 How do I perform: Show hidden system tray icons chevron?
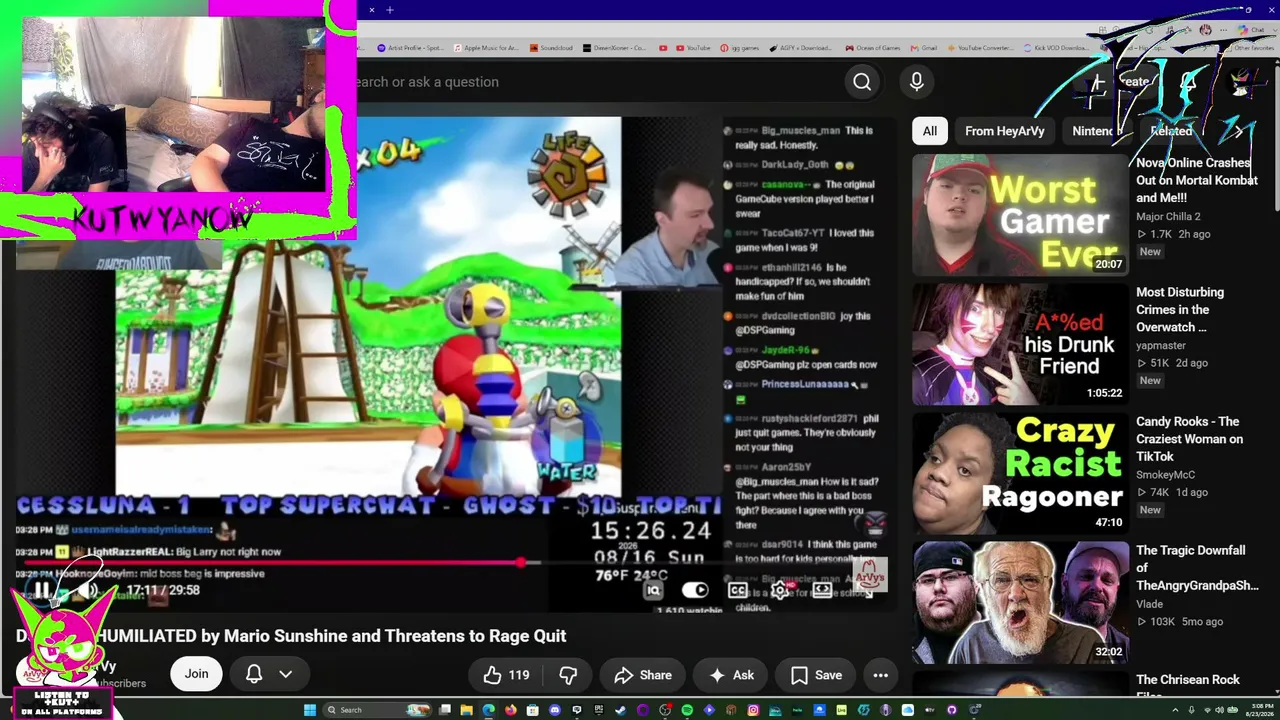(x=1176, y=710)
